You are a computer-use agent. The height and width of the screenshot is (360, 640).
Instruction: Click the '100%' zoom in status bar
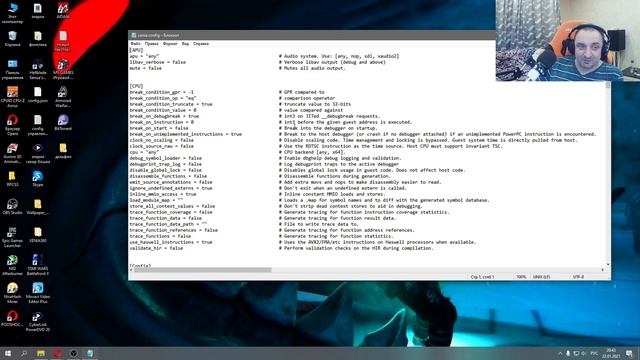521,277
